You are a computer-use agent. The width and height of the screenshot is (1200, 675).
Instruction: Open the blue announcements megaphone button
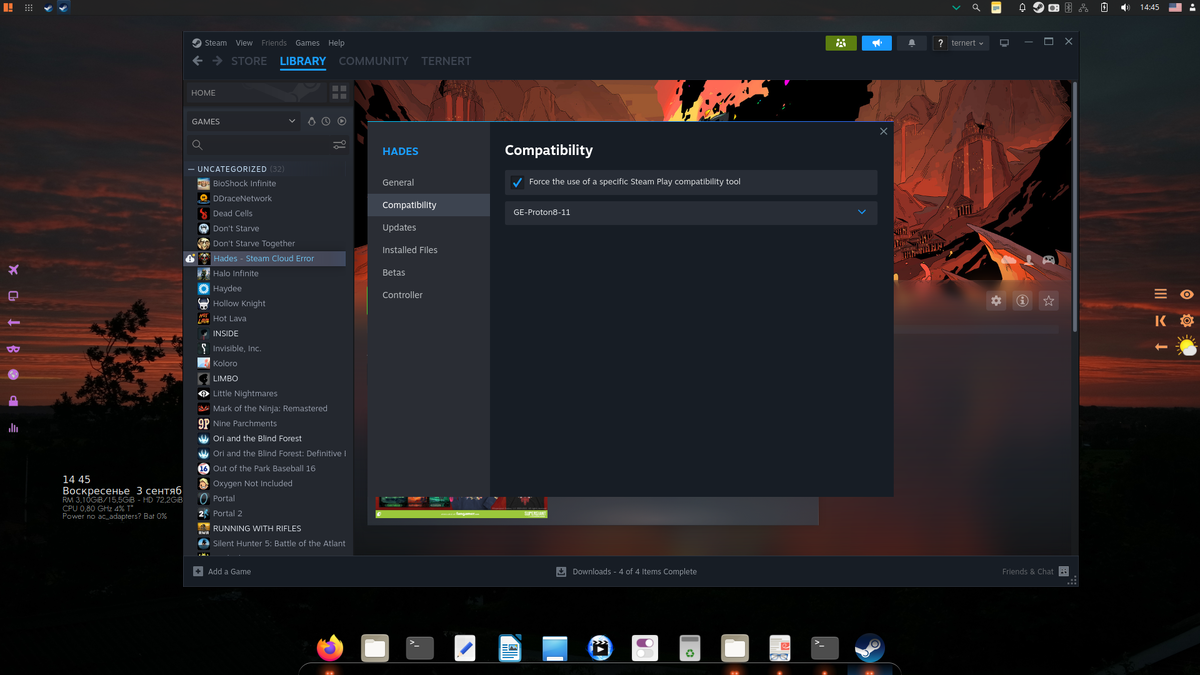tap(876, 43)
